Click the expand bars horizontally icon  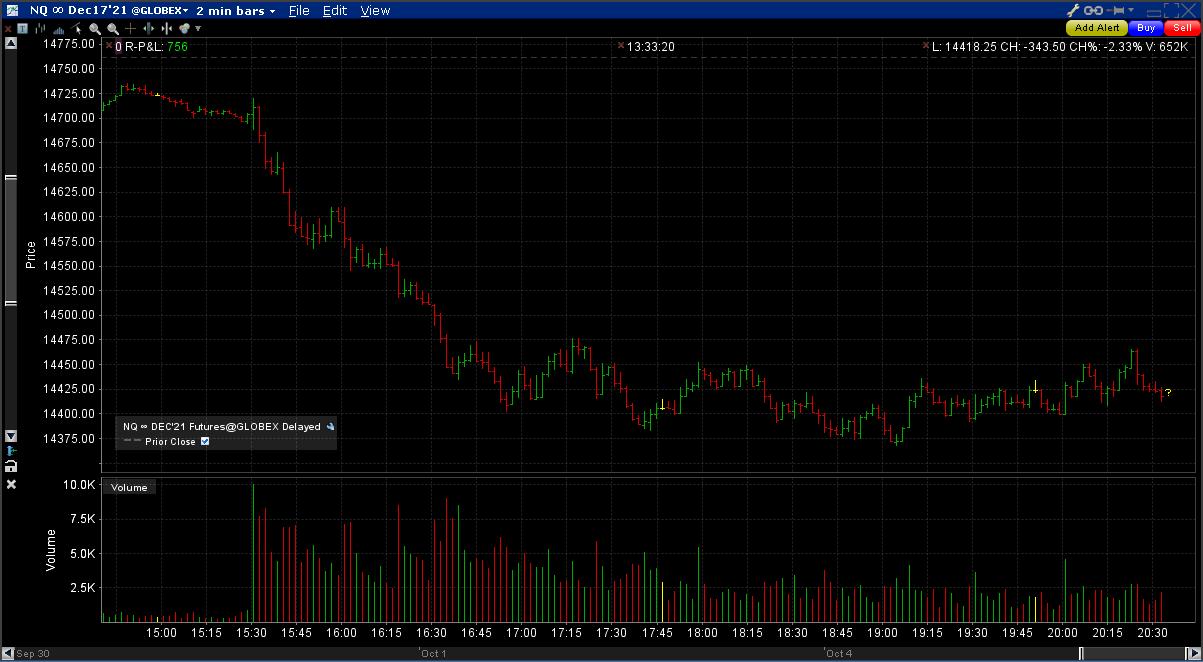coord(148,28)
